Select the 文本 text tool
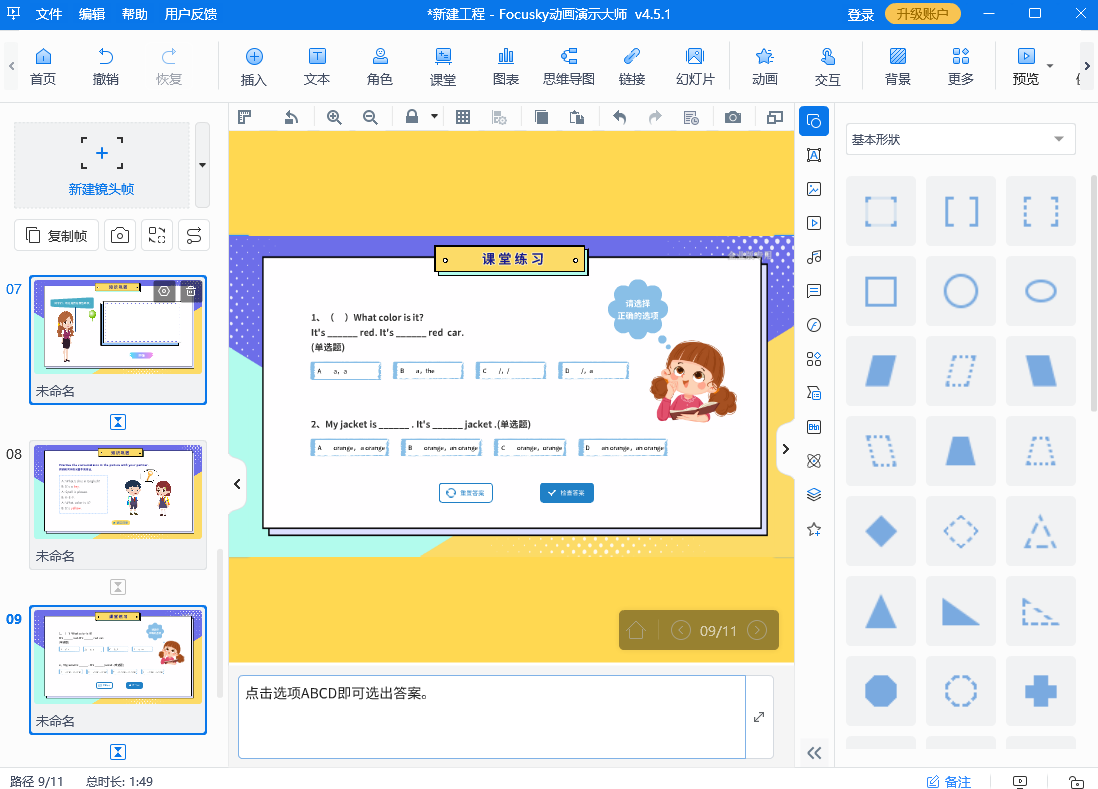The image size is (1098, 789). coord(317,66)
